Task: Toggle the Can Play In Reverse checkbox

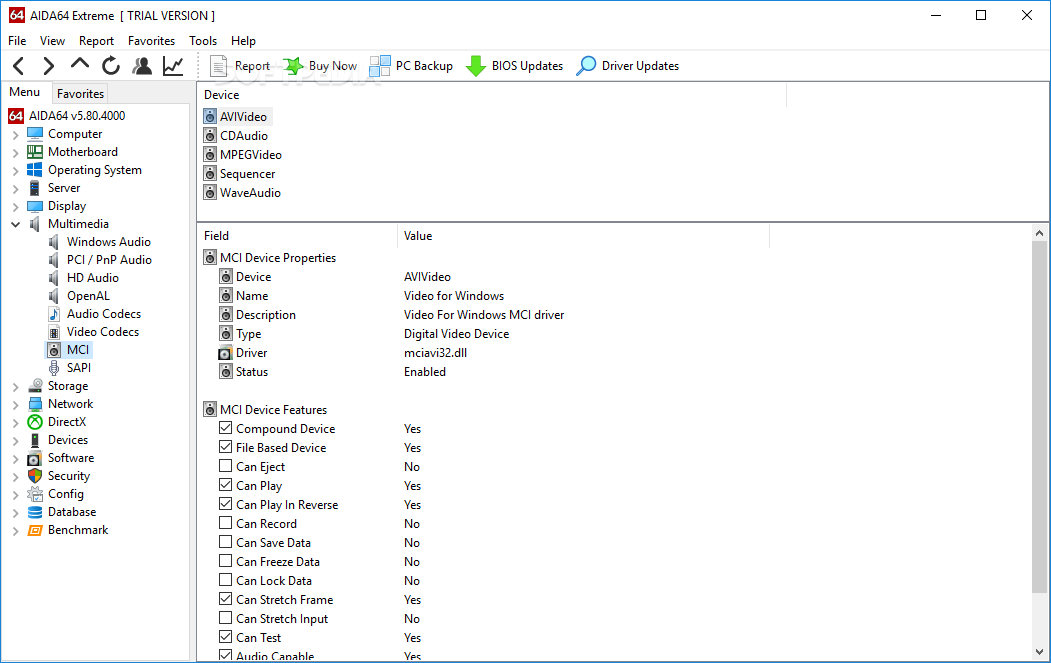Action: click(x=226, y=503)
